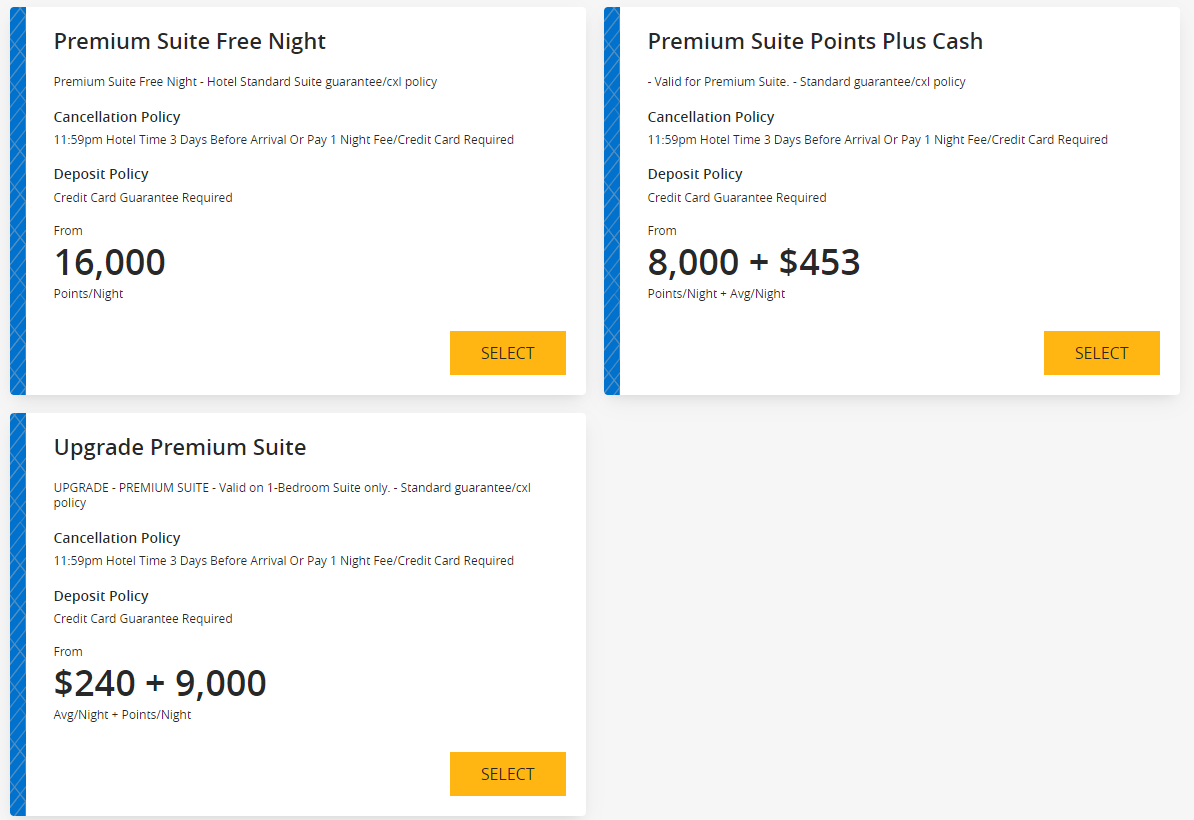Click the Upgrade Premium Suite card title
1194x820 pixels.
[x=180, y=447]
